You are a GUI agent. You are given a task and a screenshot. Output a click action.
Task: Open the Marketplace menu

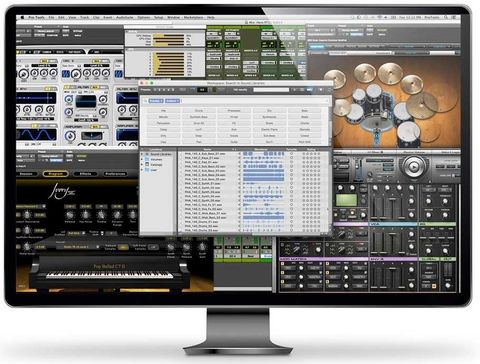pyautogui.click(x=193, y=17)
